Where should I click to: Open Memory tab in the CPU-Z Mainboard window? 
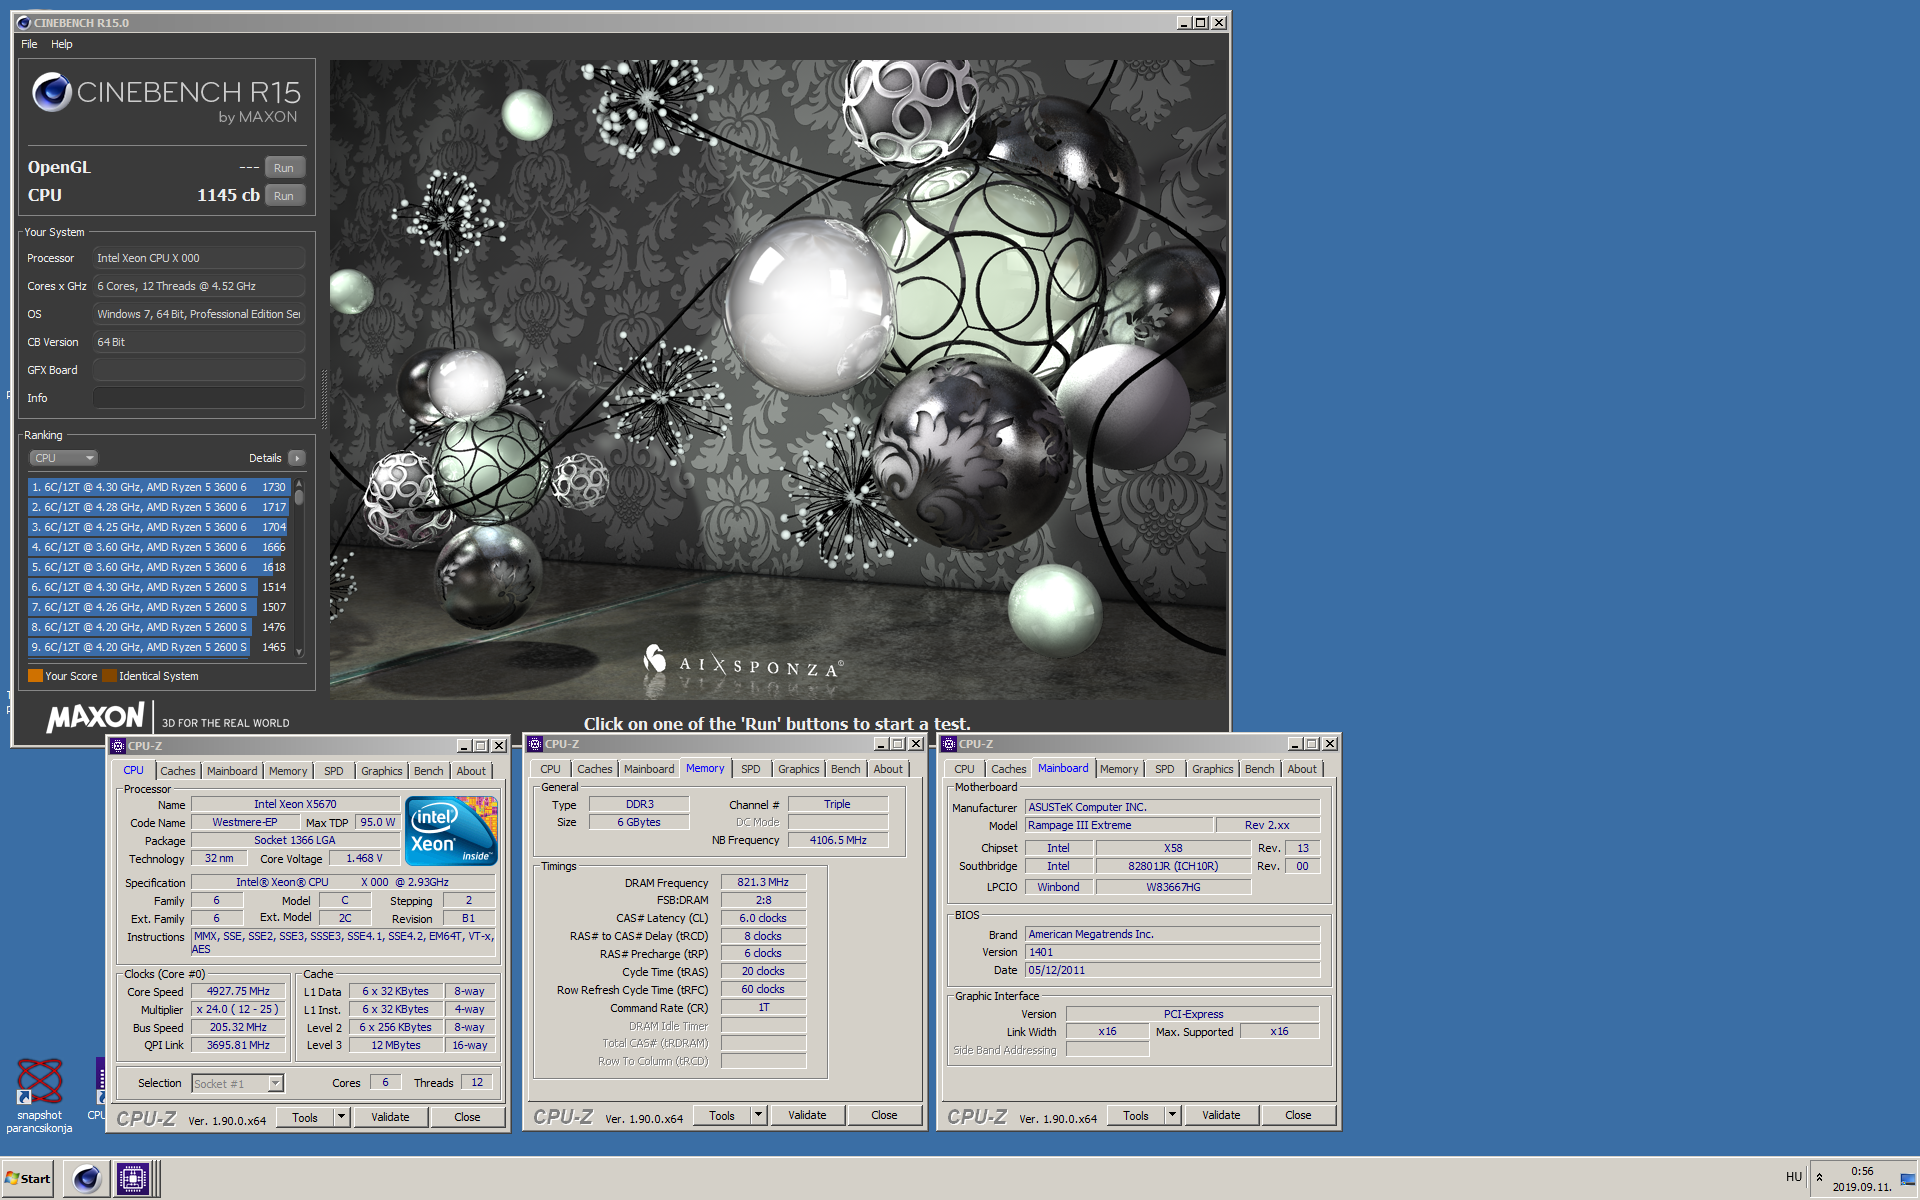pyautogui.click(x=1119, y=769)
